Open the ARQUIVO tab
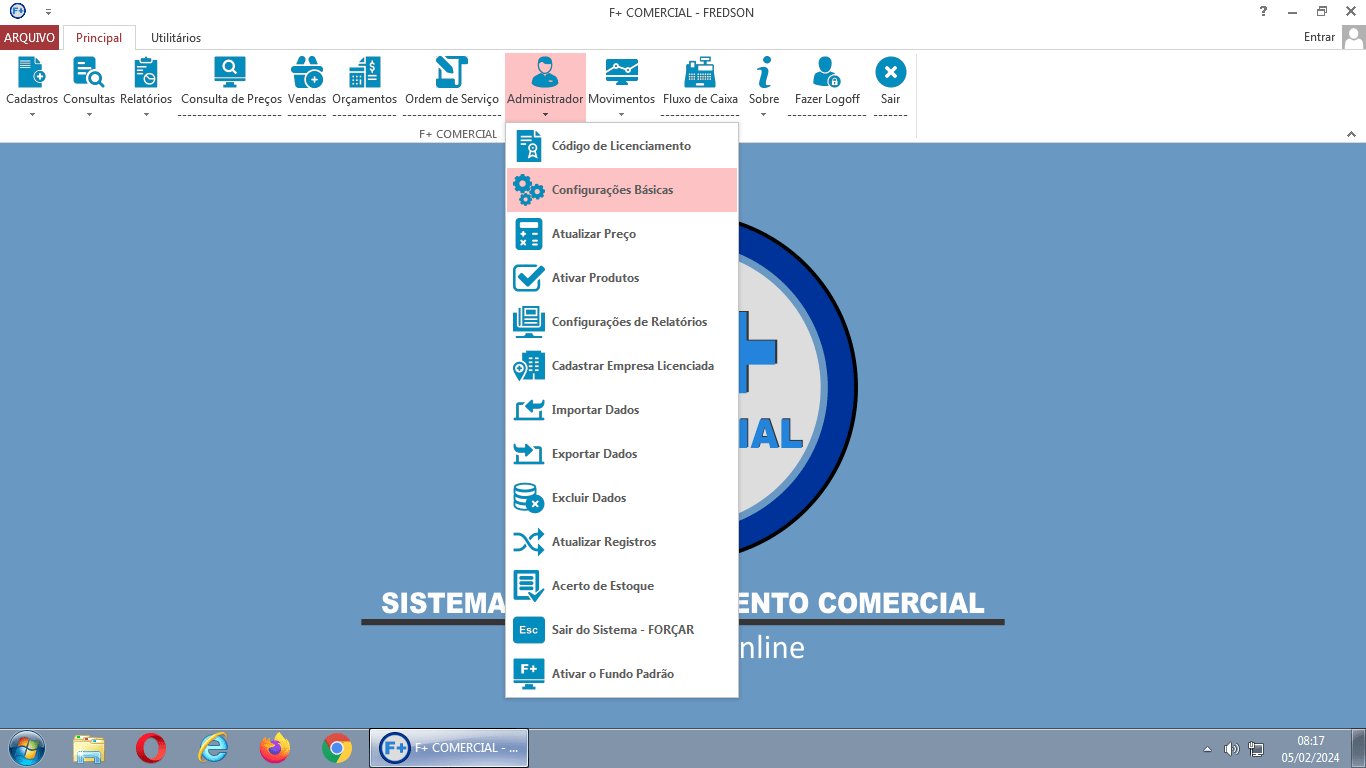 [x=30, y=38]
